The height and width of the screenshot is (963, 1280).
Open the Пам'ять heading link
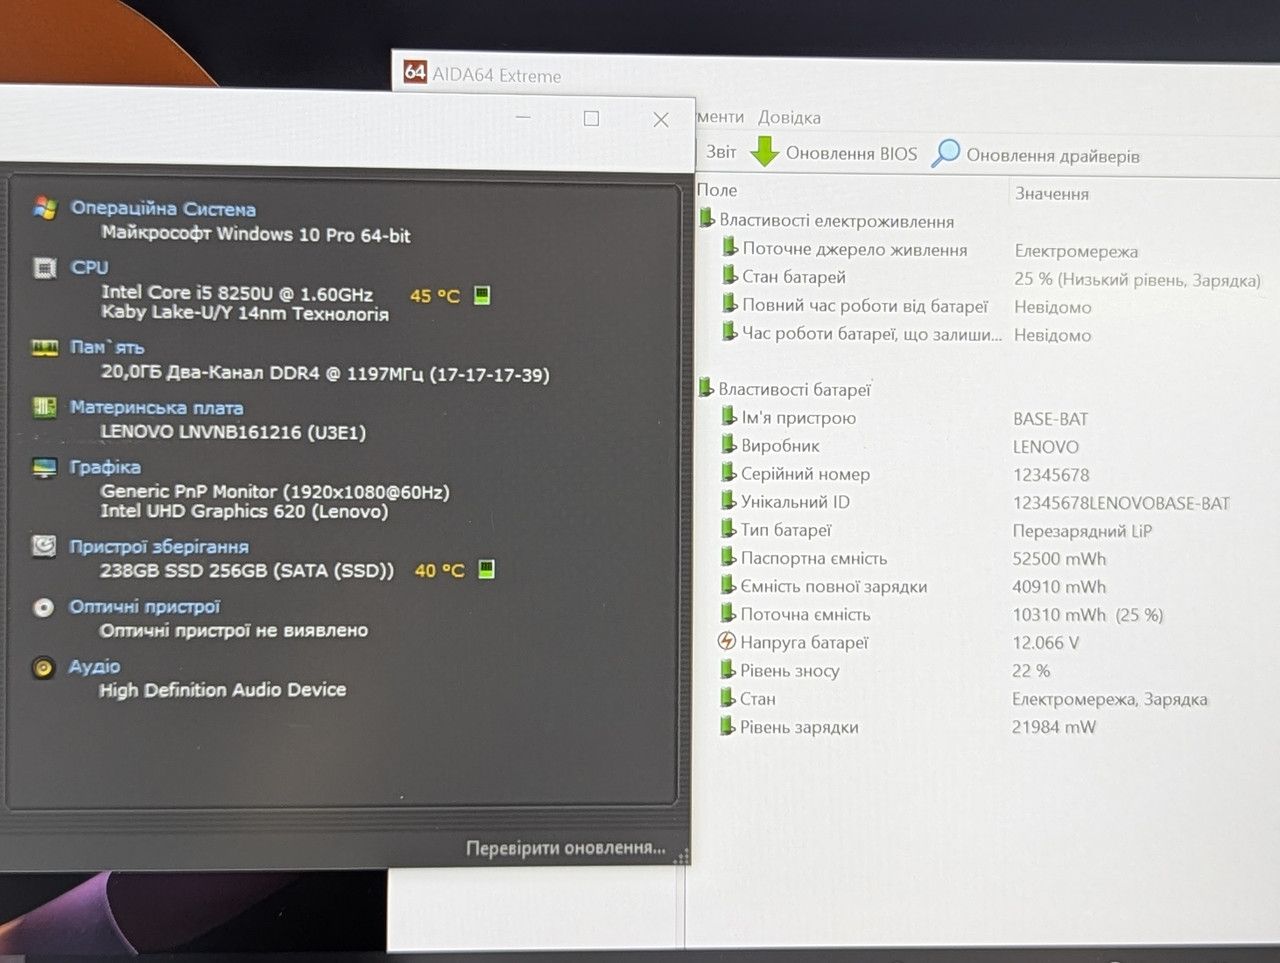pyautogui.click(x=107, y=347)
